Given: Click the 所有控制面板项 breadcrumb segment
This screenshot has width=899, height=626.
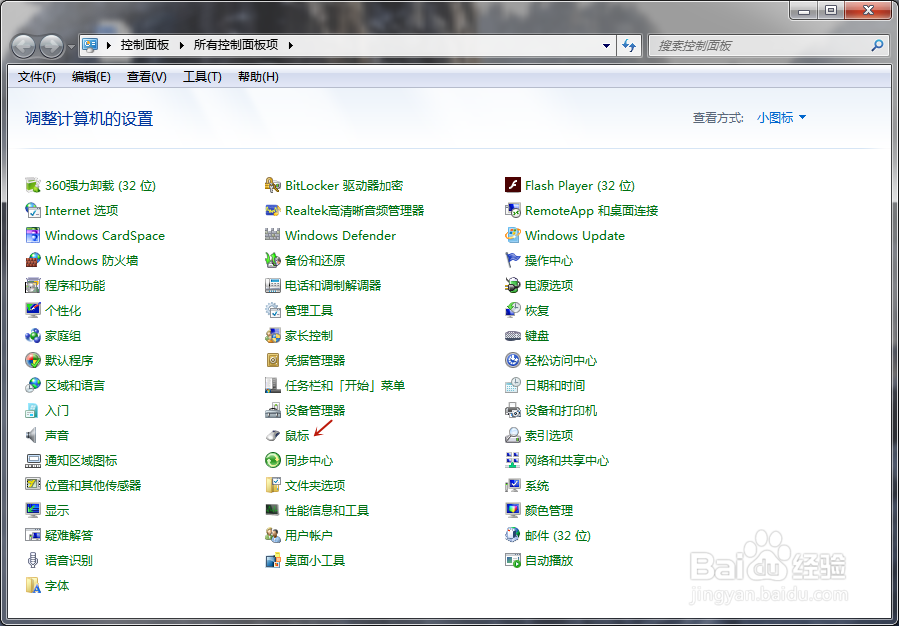Looking at the screenshot, I should click(x=236, y=45).
